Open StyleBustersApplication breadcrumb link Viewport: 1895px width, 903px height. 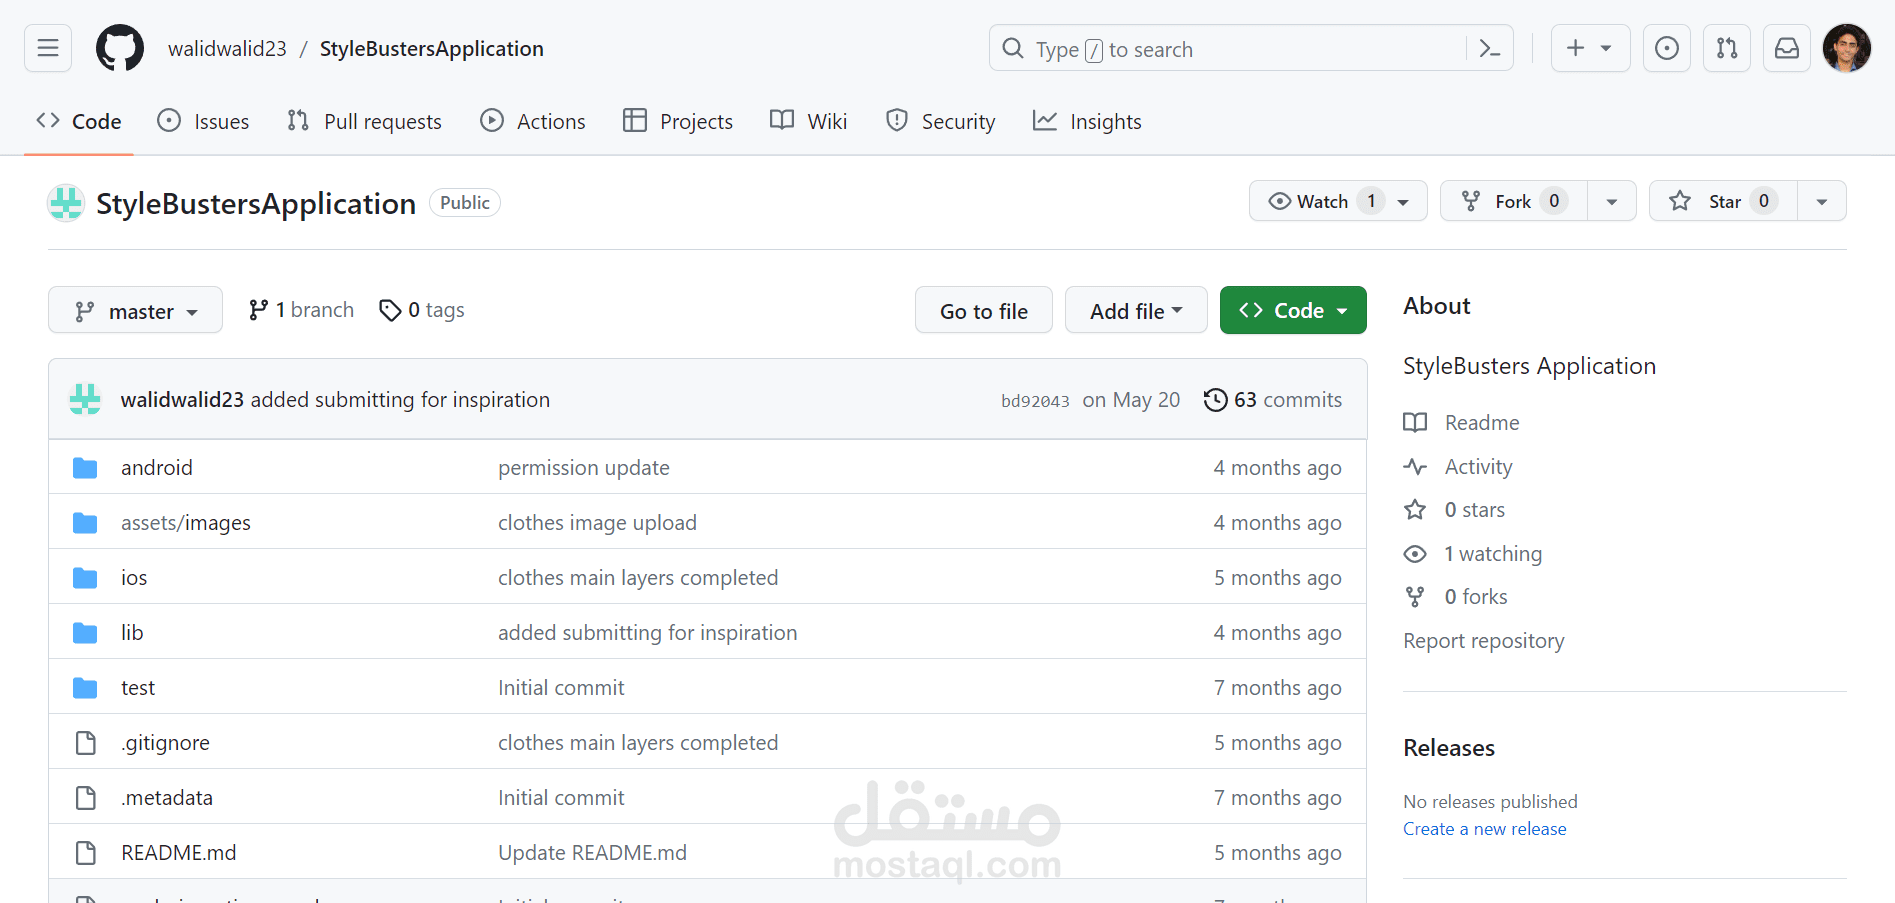[x=432, y=48]
